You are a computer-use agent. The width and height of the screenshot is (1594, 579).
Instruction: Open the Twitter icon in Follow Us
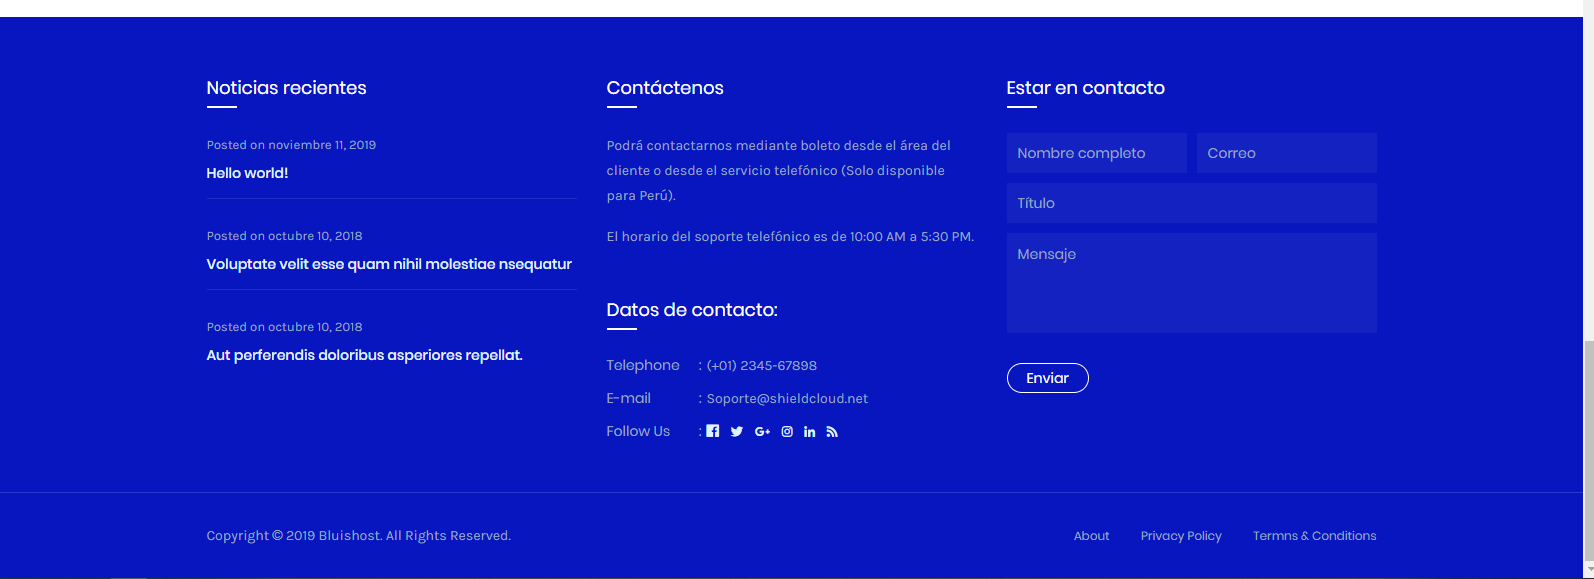(x=737, y=432)
